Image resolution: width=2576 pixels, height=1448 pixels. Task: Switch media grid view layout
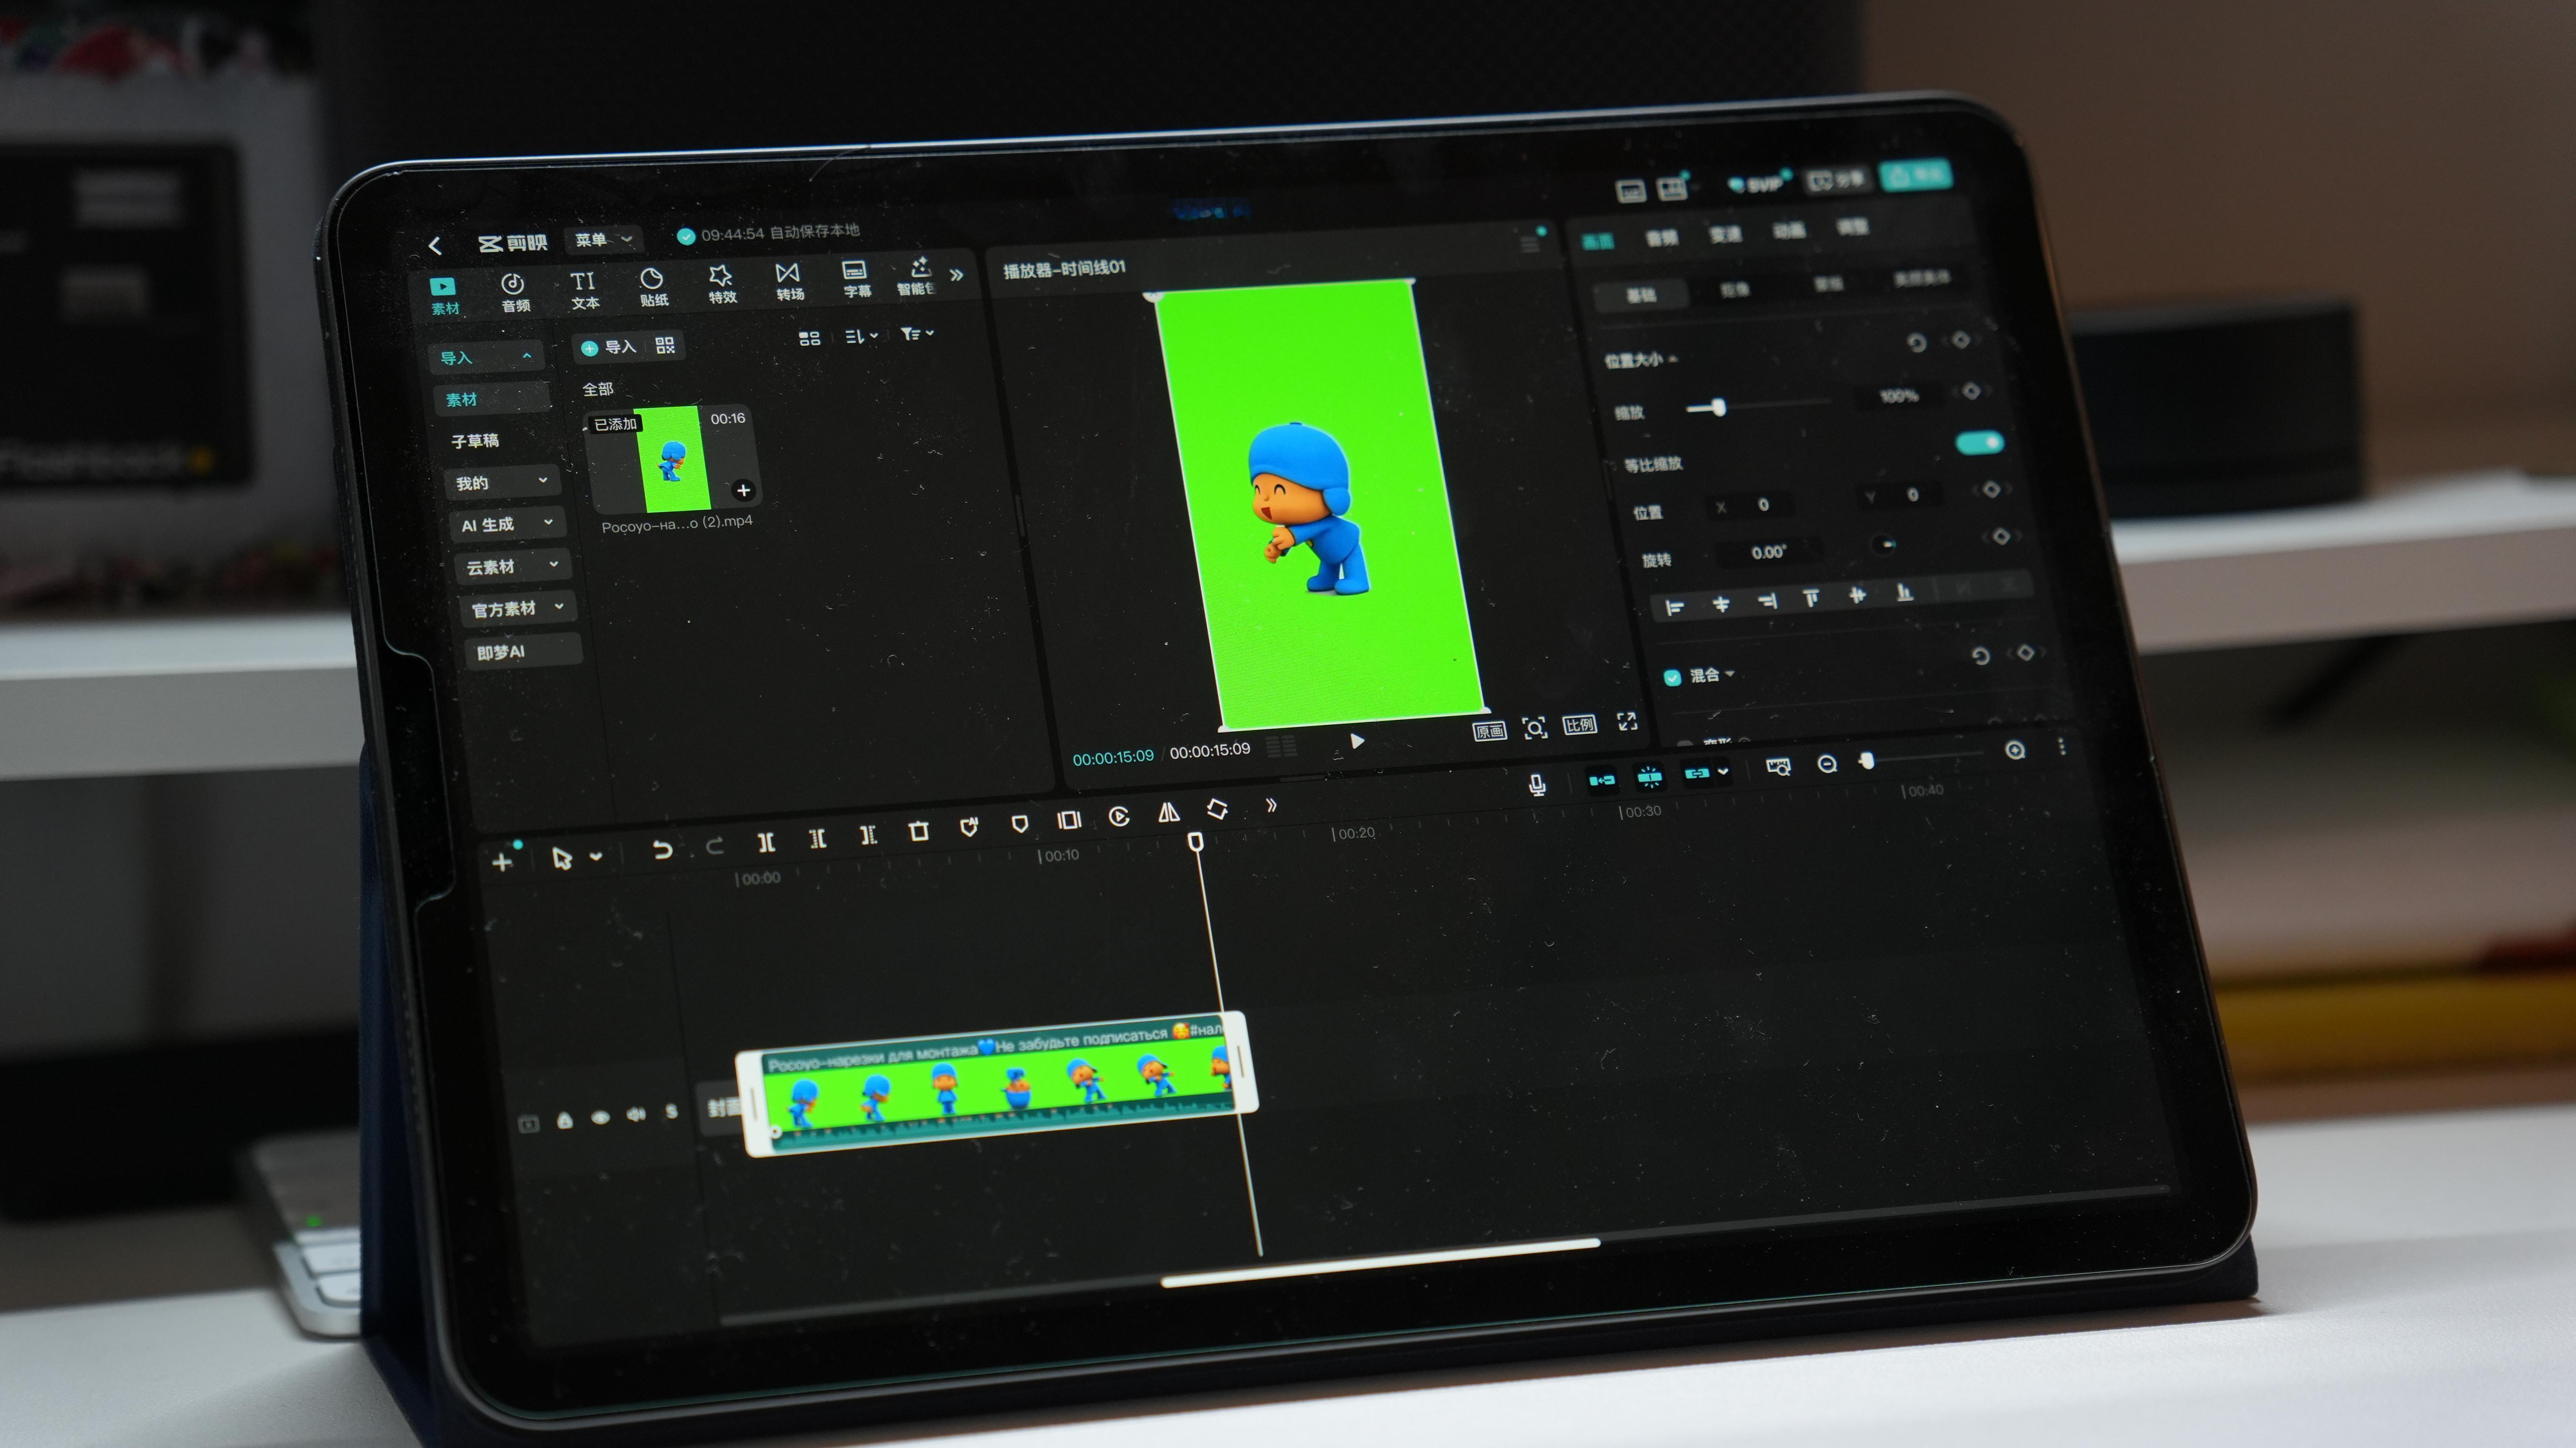click(809, 339)
